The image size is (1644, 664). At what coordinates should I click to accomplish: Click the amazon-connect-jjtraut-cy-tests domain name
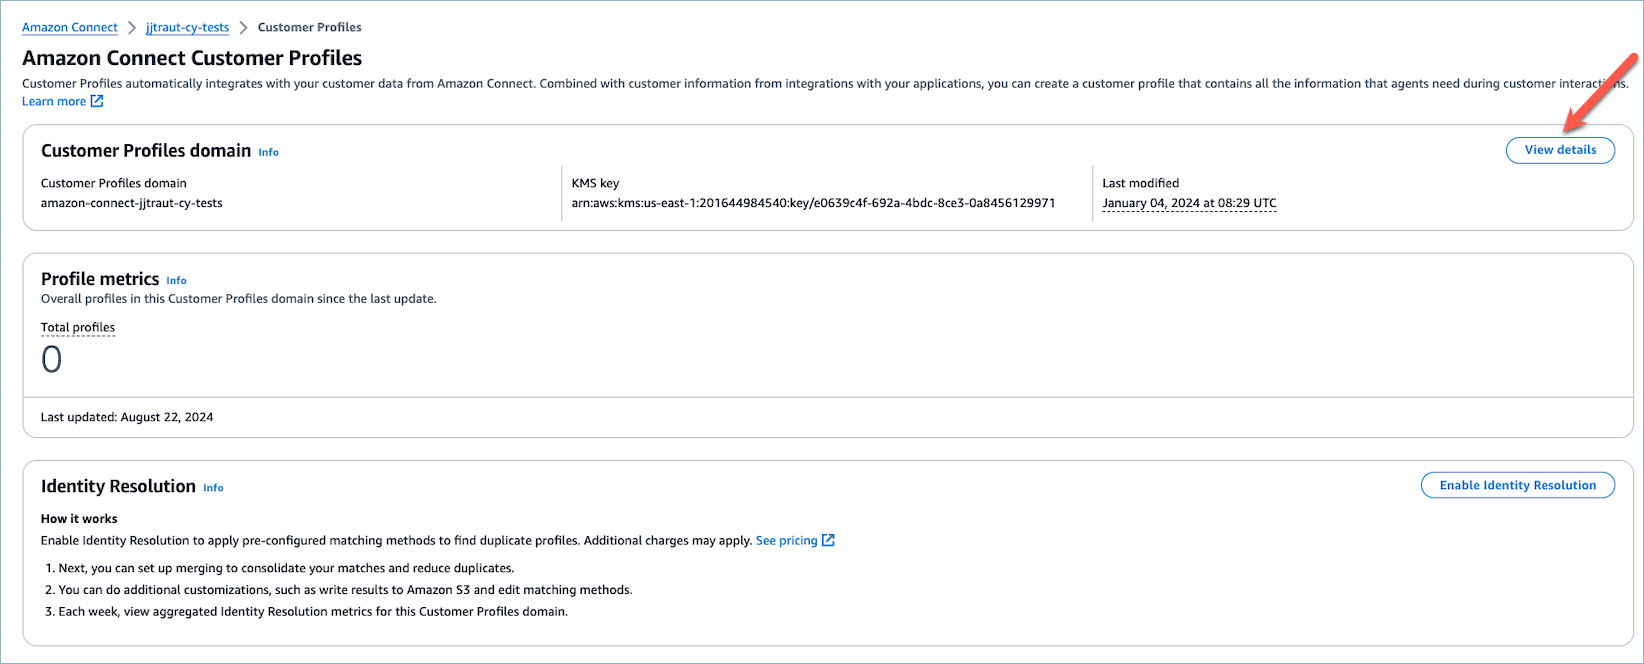coord(132,203)
